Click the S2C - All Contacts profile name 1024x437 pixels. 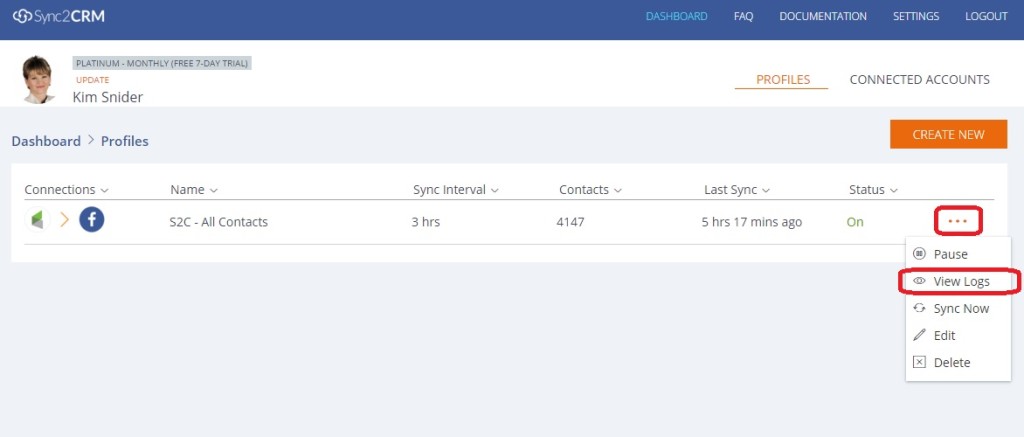tap(219, 222)
